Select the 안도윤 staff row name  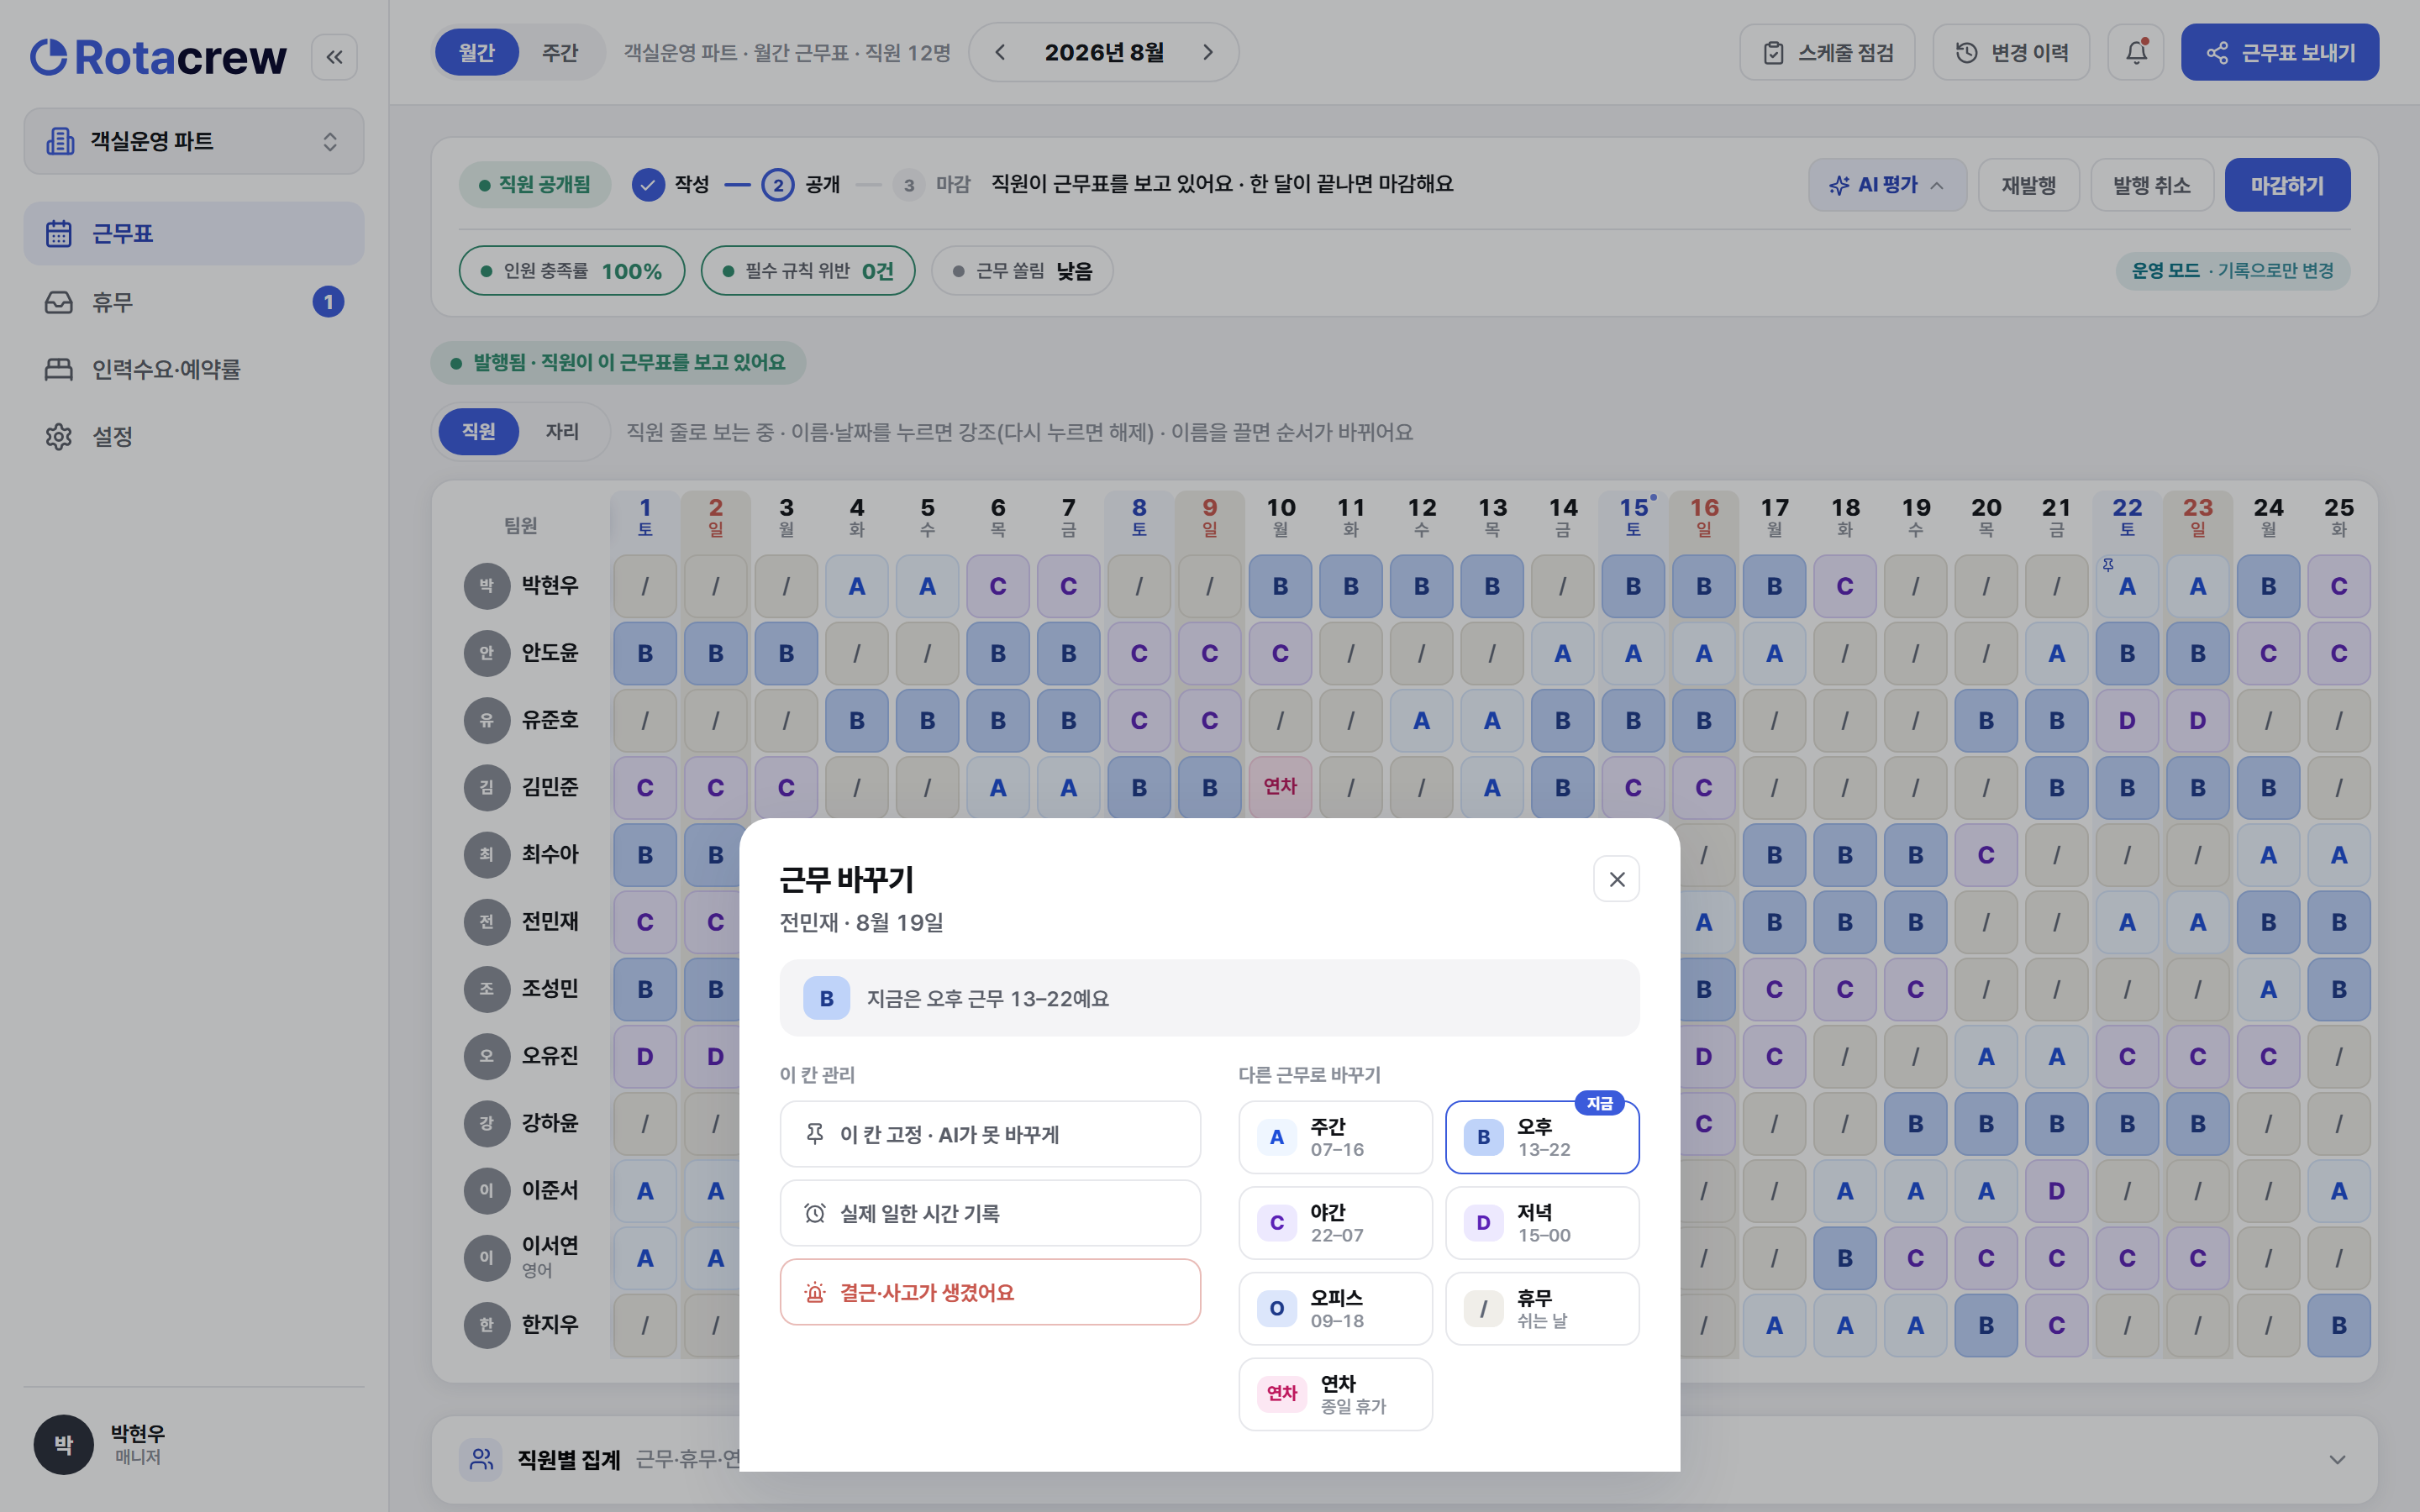[550, 653]
